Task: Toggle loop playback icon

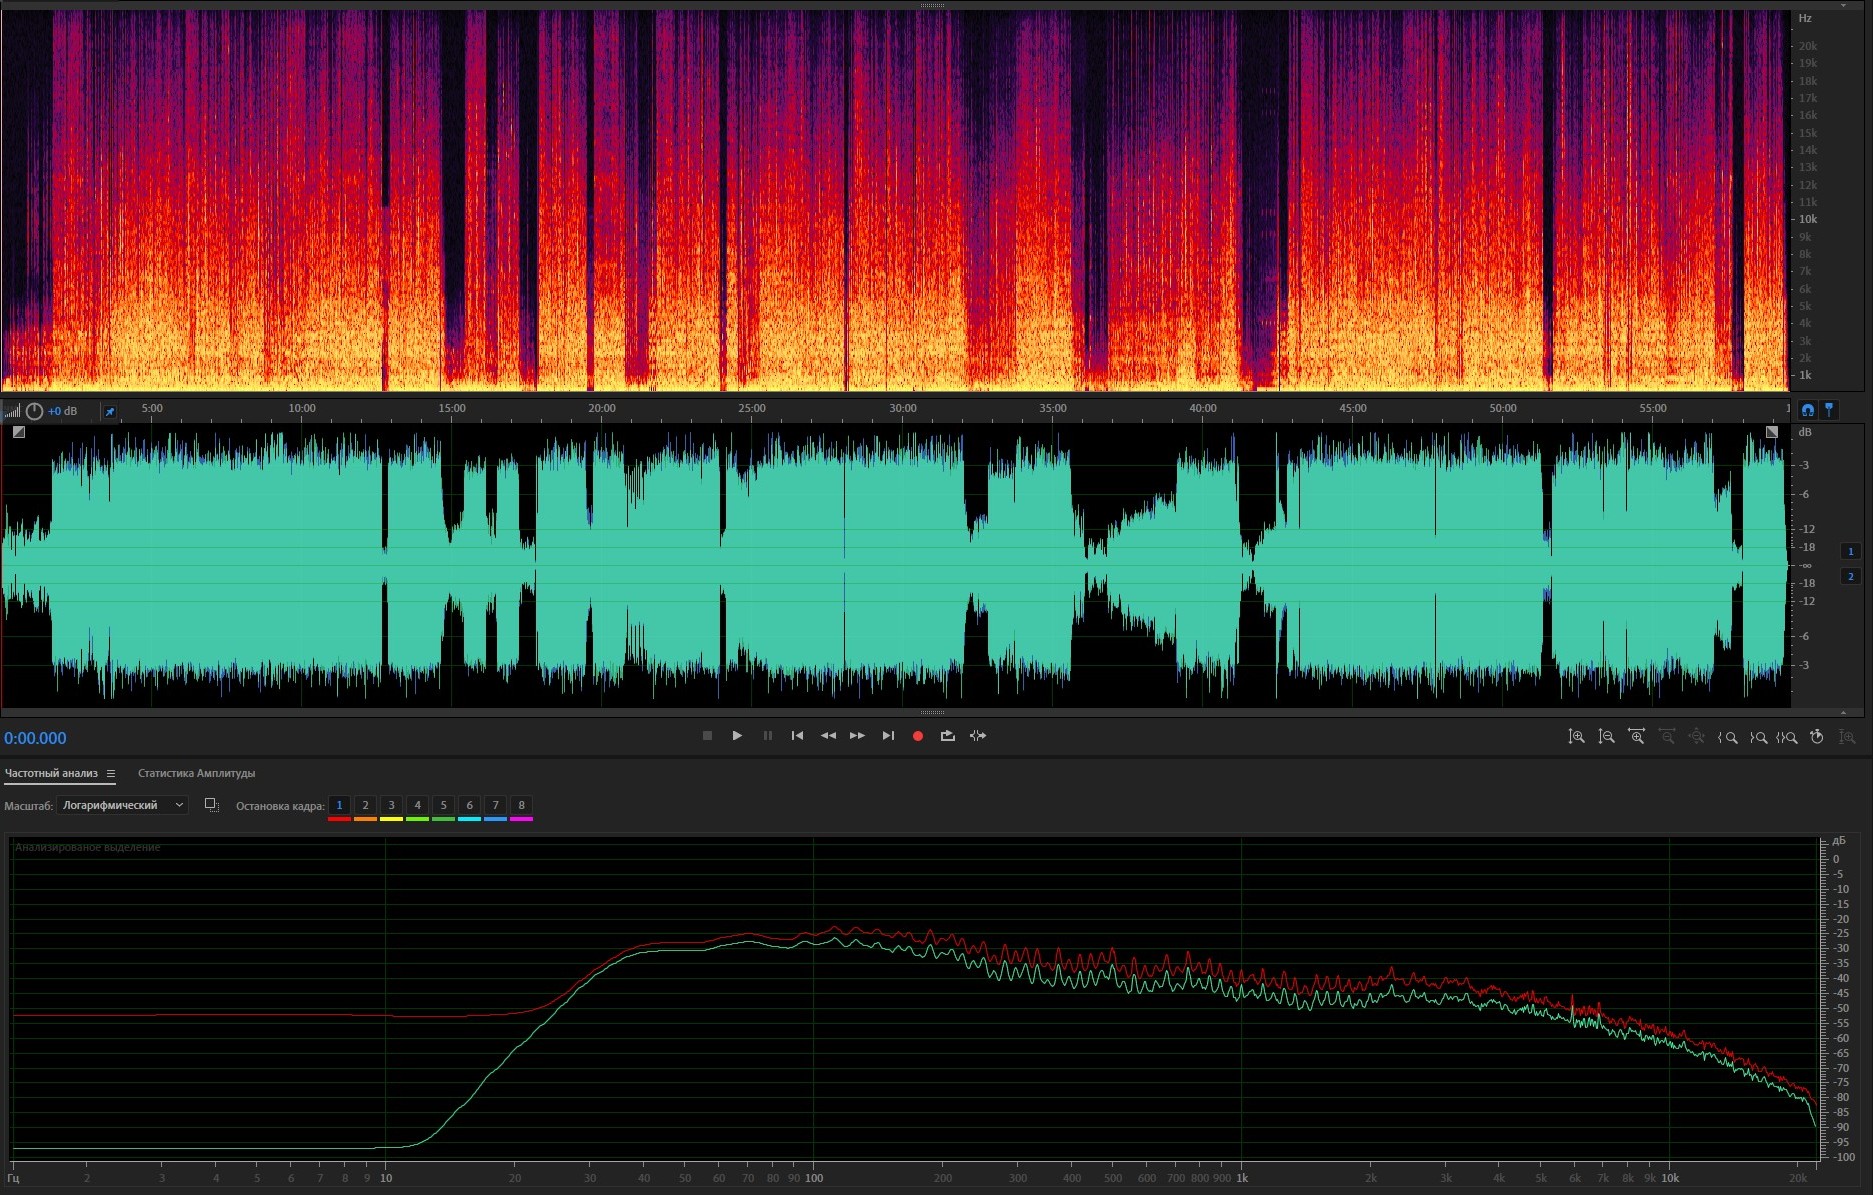Action: click(x=947, y=736)
